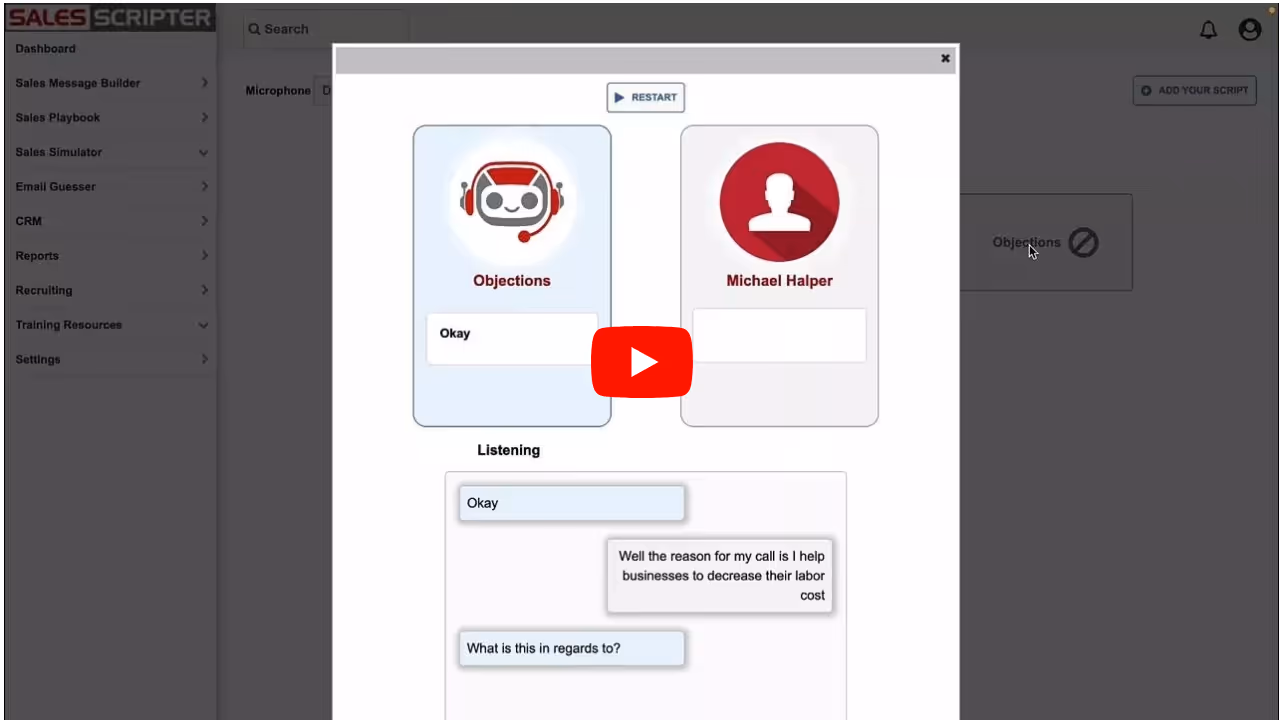The height and width of the screenshot is (720, 1280).
Task: Click the 'Microphone' label
Action: coord(278,91)
